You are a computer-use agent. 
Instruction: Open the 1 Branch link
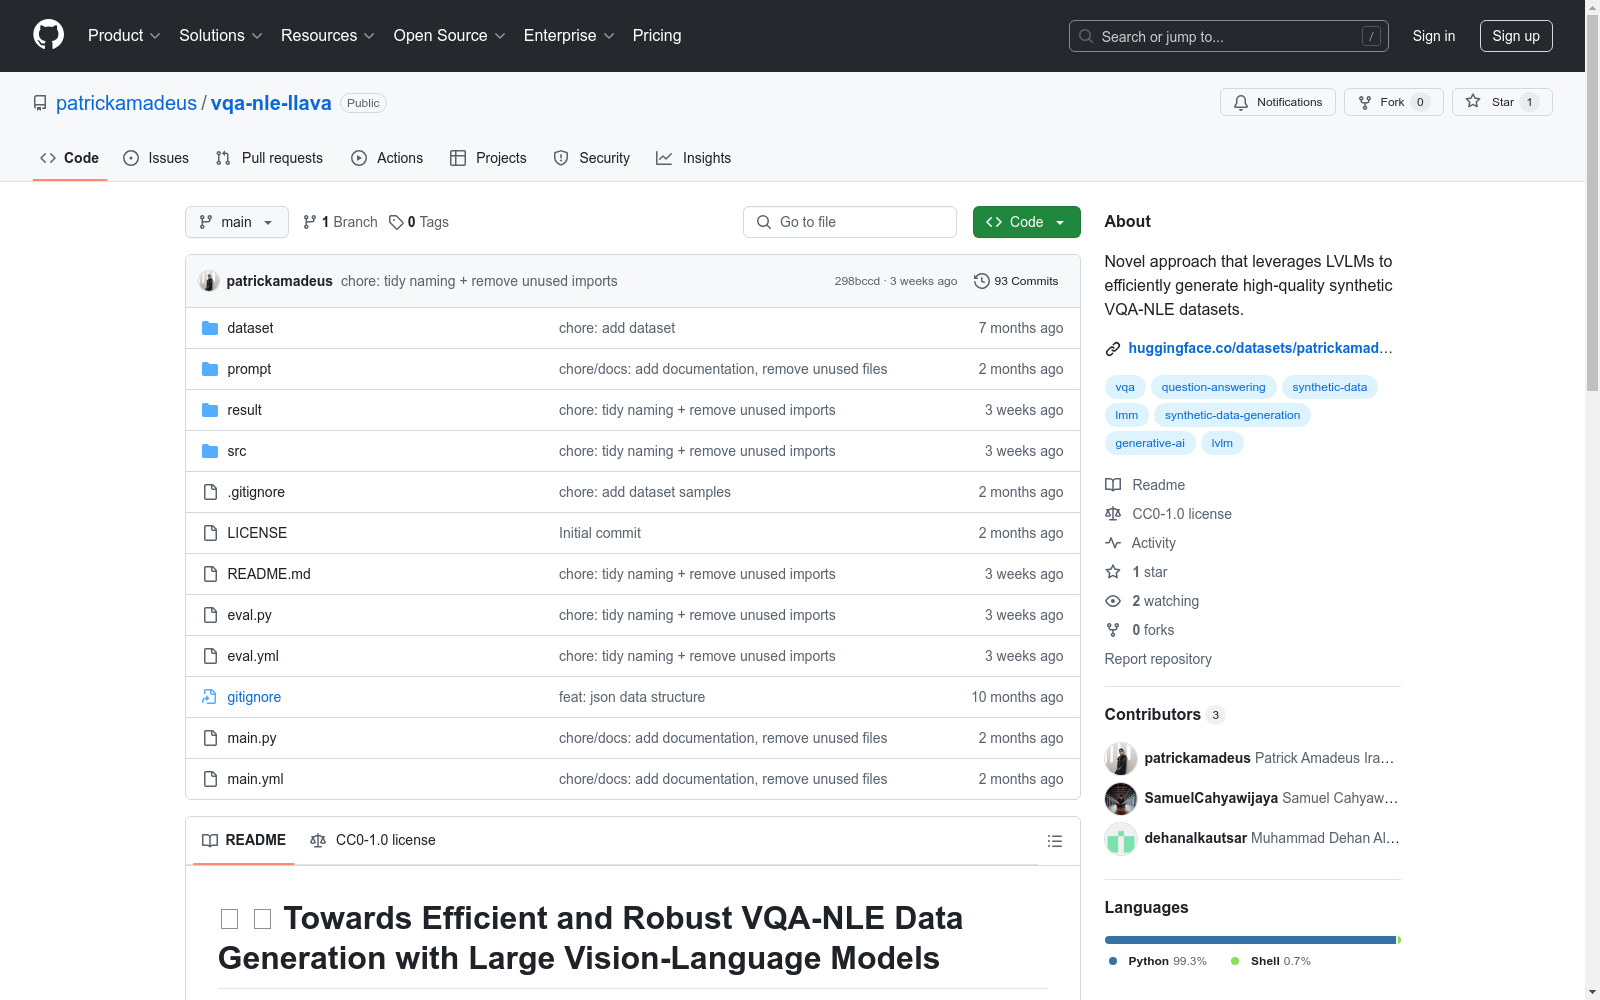340,222
